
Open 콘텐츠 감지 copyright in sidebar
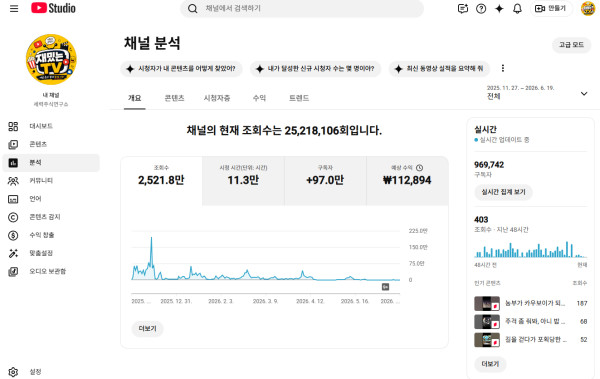pos(51,217)
